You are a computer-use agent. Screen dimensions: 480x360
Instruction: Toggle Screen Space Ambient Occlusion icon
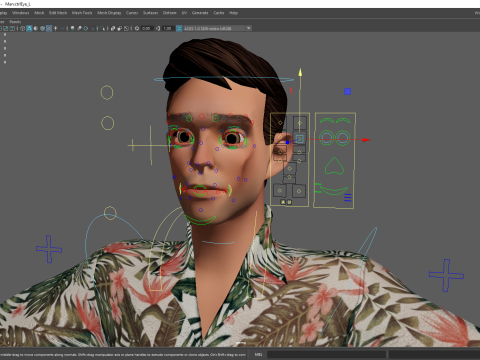coord(72,28)
